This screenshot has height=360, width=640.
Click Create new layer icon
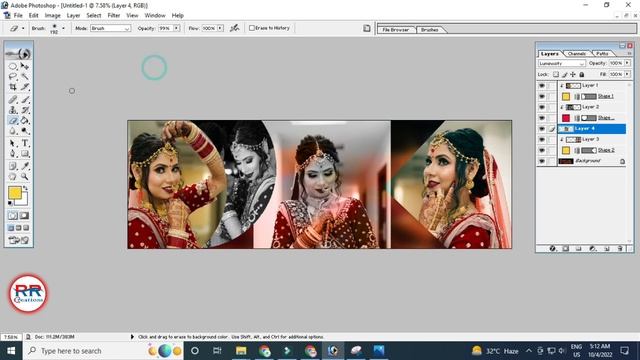point(607,248)
